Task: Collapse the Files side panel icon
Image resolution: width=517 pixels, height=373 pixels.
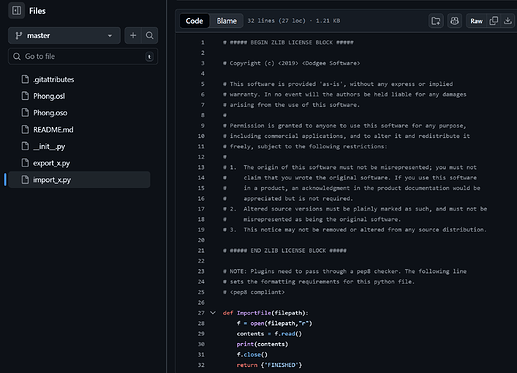Action: [16, 11]
